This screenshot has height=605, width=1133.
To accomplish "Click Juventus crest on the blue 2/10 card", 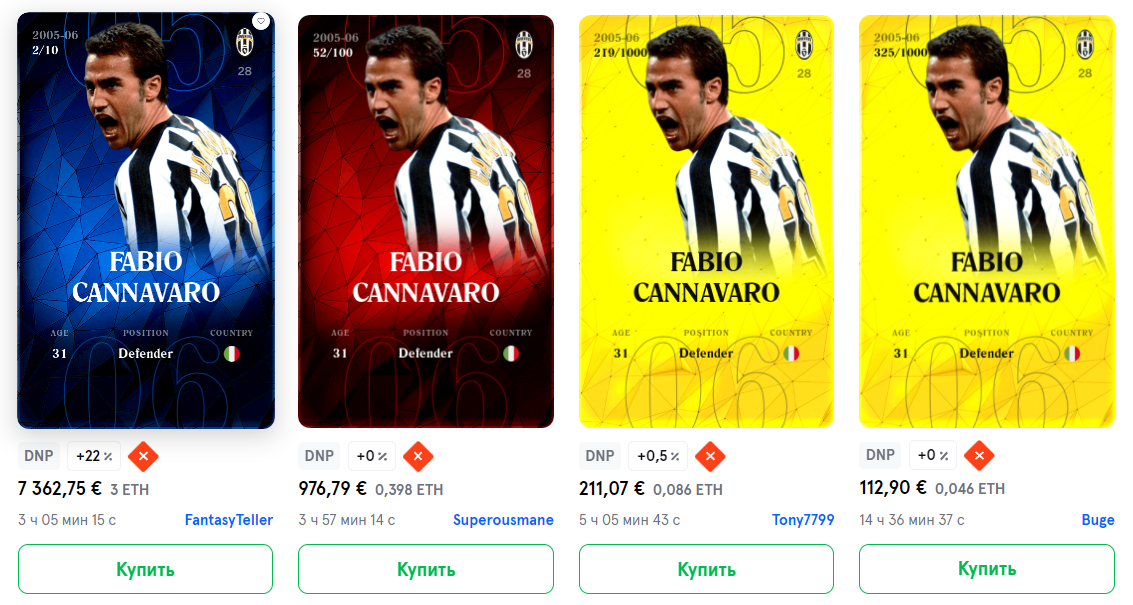I will pyautogui.click(x=245, y=43).
